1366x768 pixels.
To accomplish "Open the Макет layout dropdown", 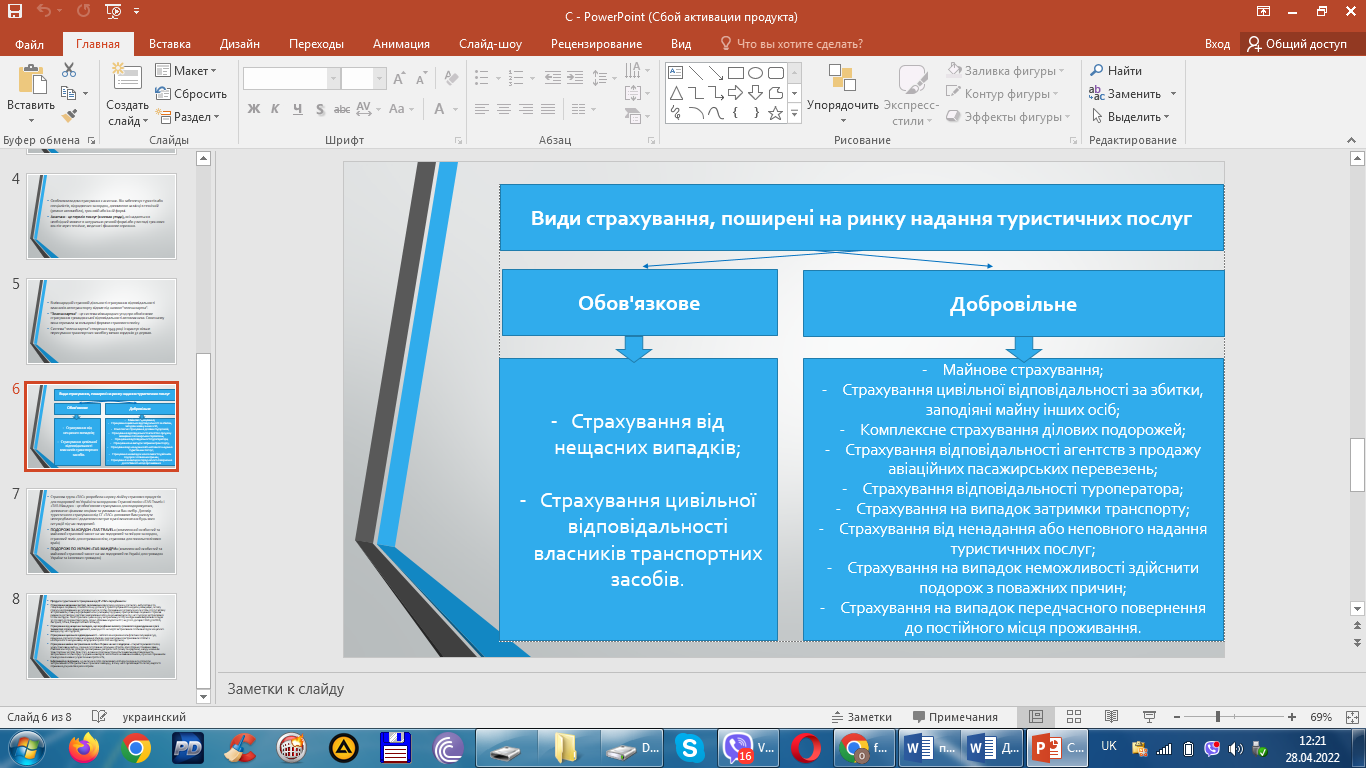I will tap(186, 70).
